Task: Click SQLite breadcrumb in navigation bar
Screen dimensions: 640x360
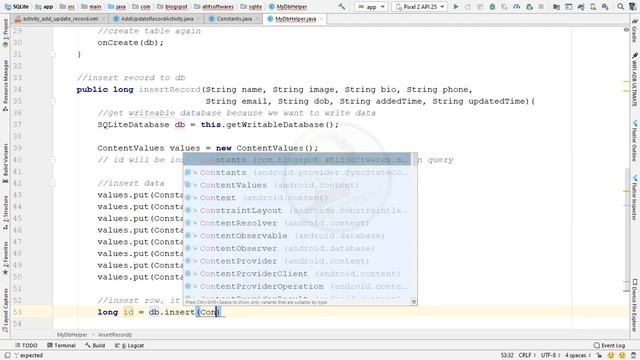Action: coord(17,7)
